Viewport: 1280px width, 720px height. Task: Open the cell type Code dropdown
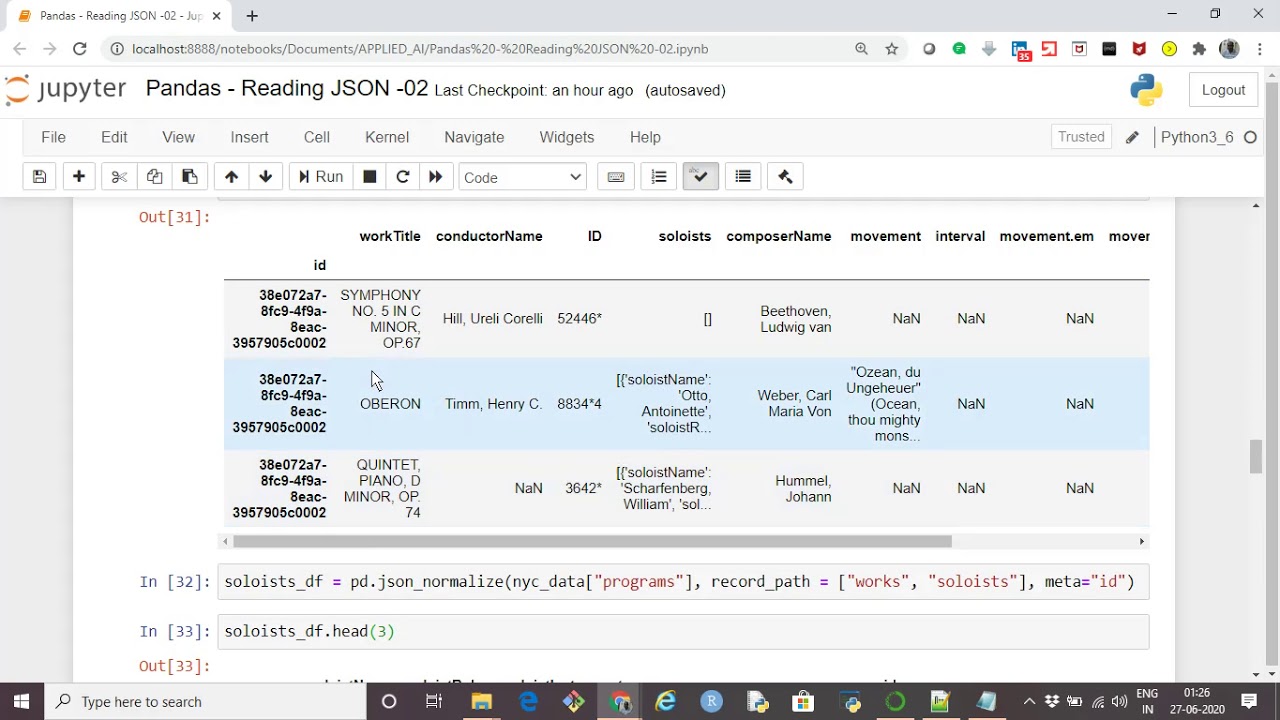(x=522, y=177)
